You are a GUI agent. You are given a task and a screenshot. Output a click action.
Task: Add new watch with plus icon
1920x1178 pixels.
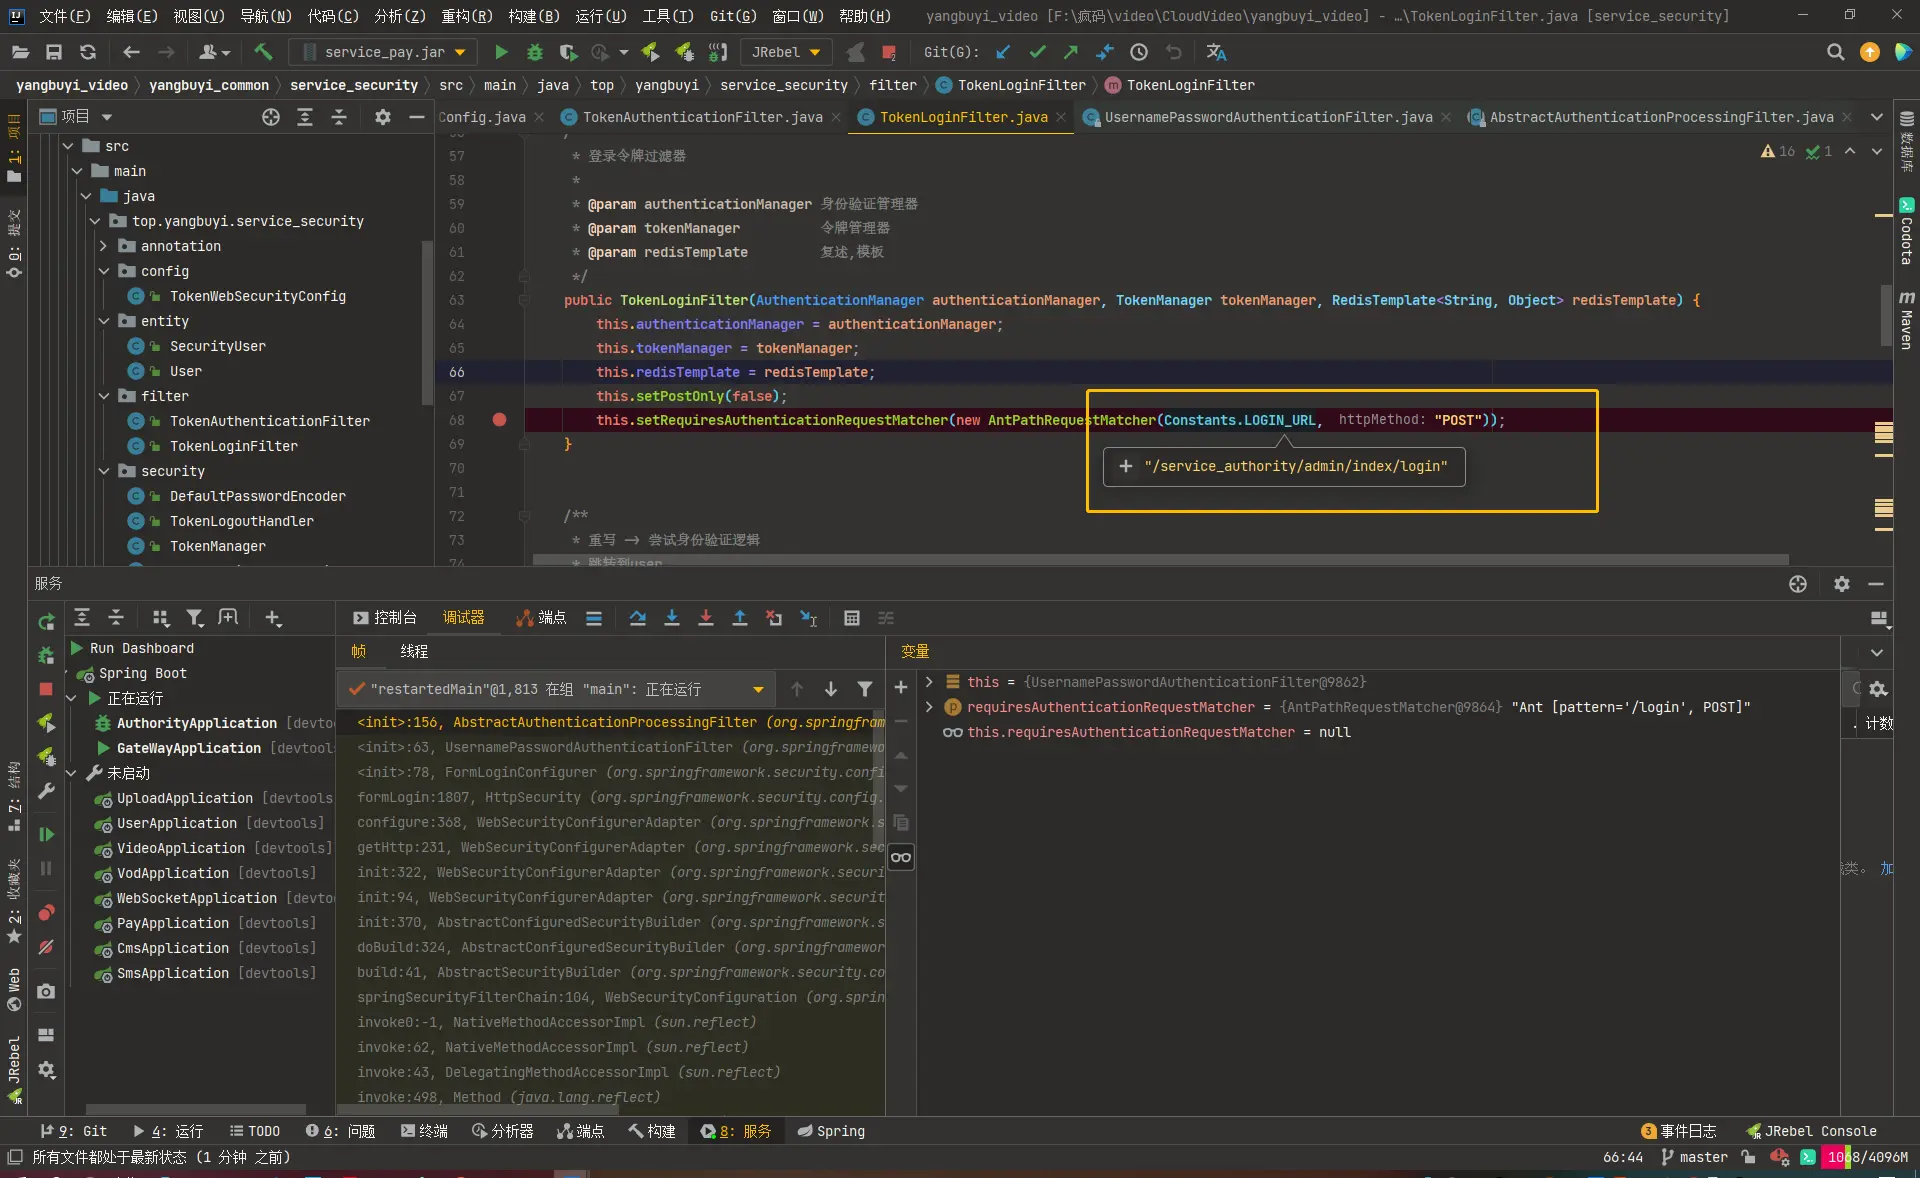click(901, 687)
